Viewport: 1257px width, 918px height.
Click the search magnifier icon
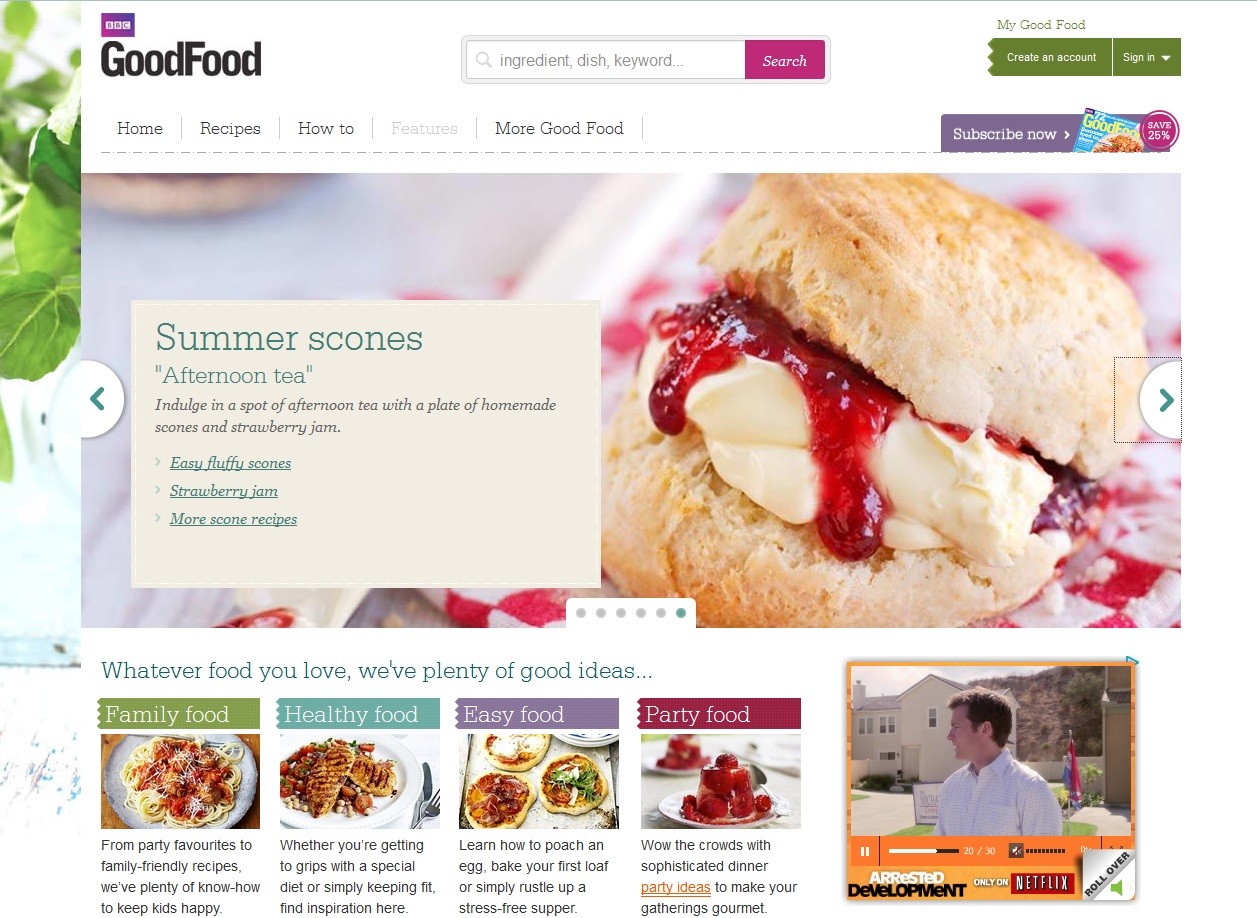[483, 60]
